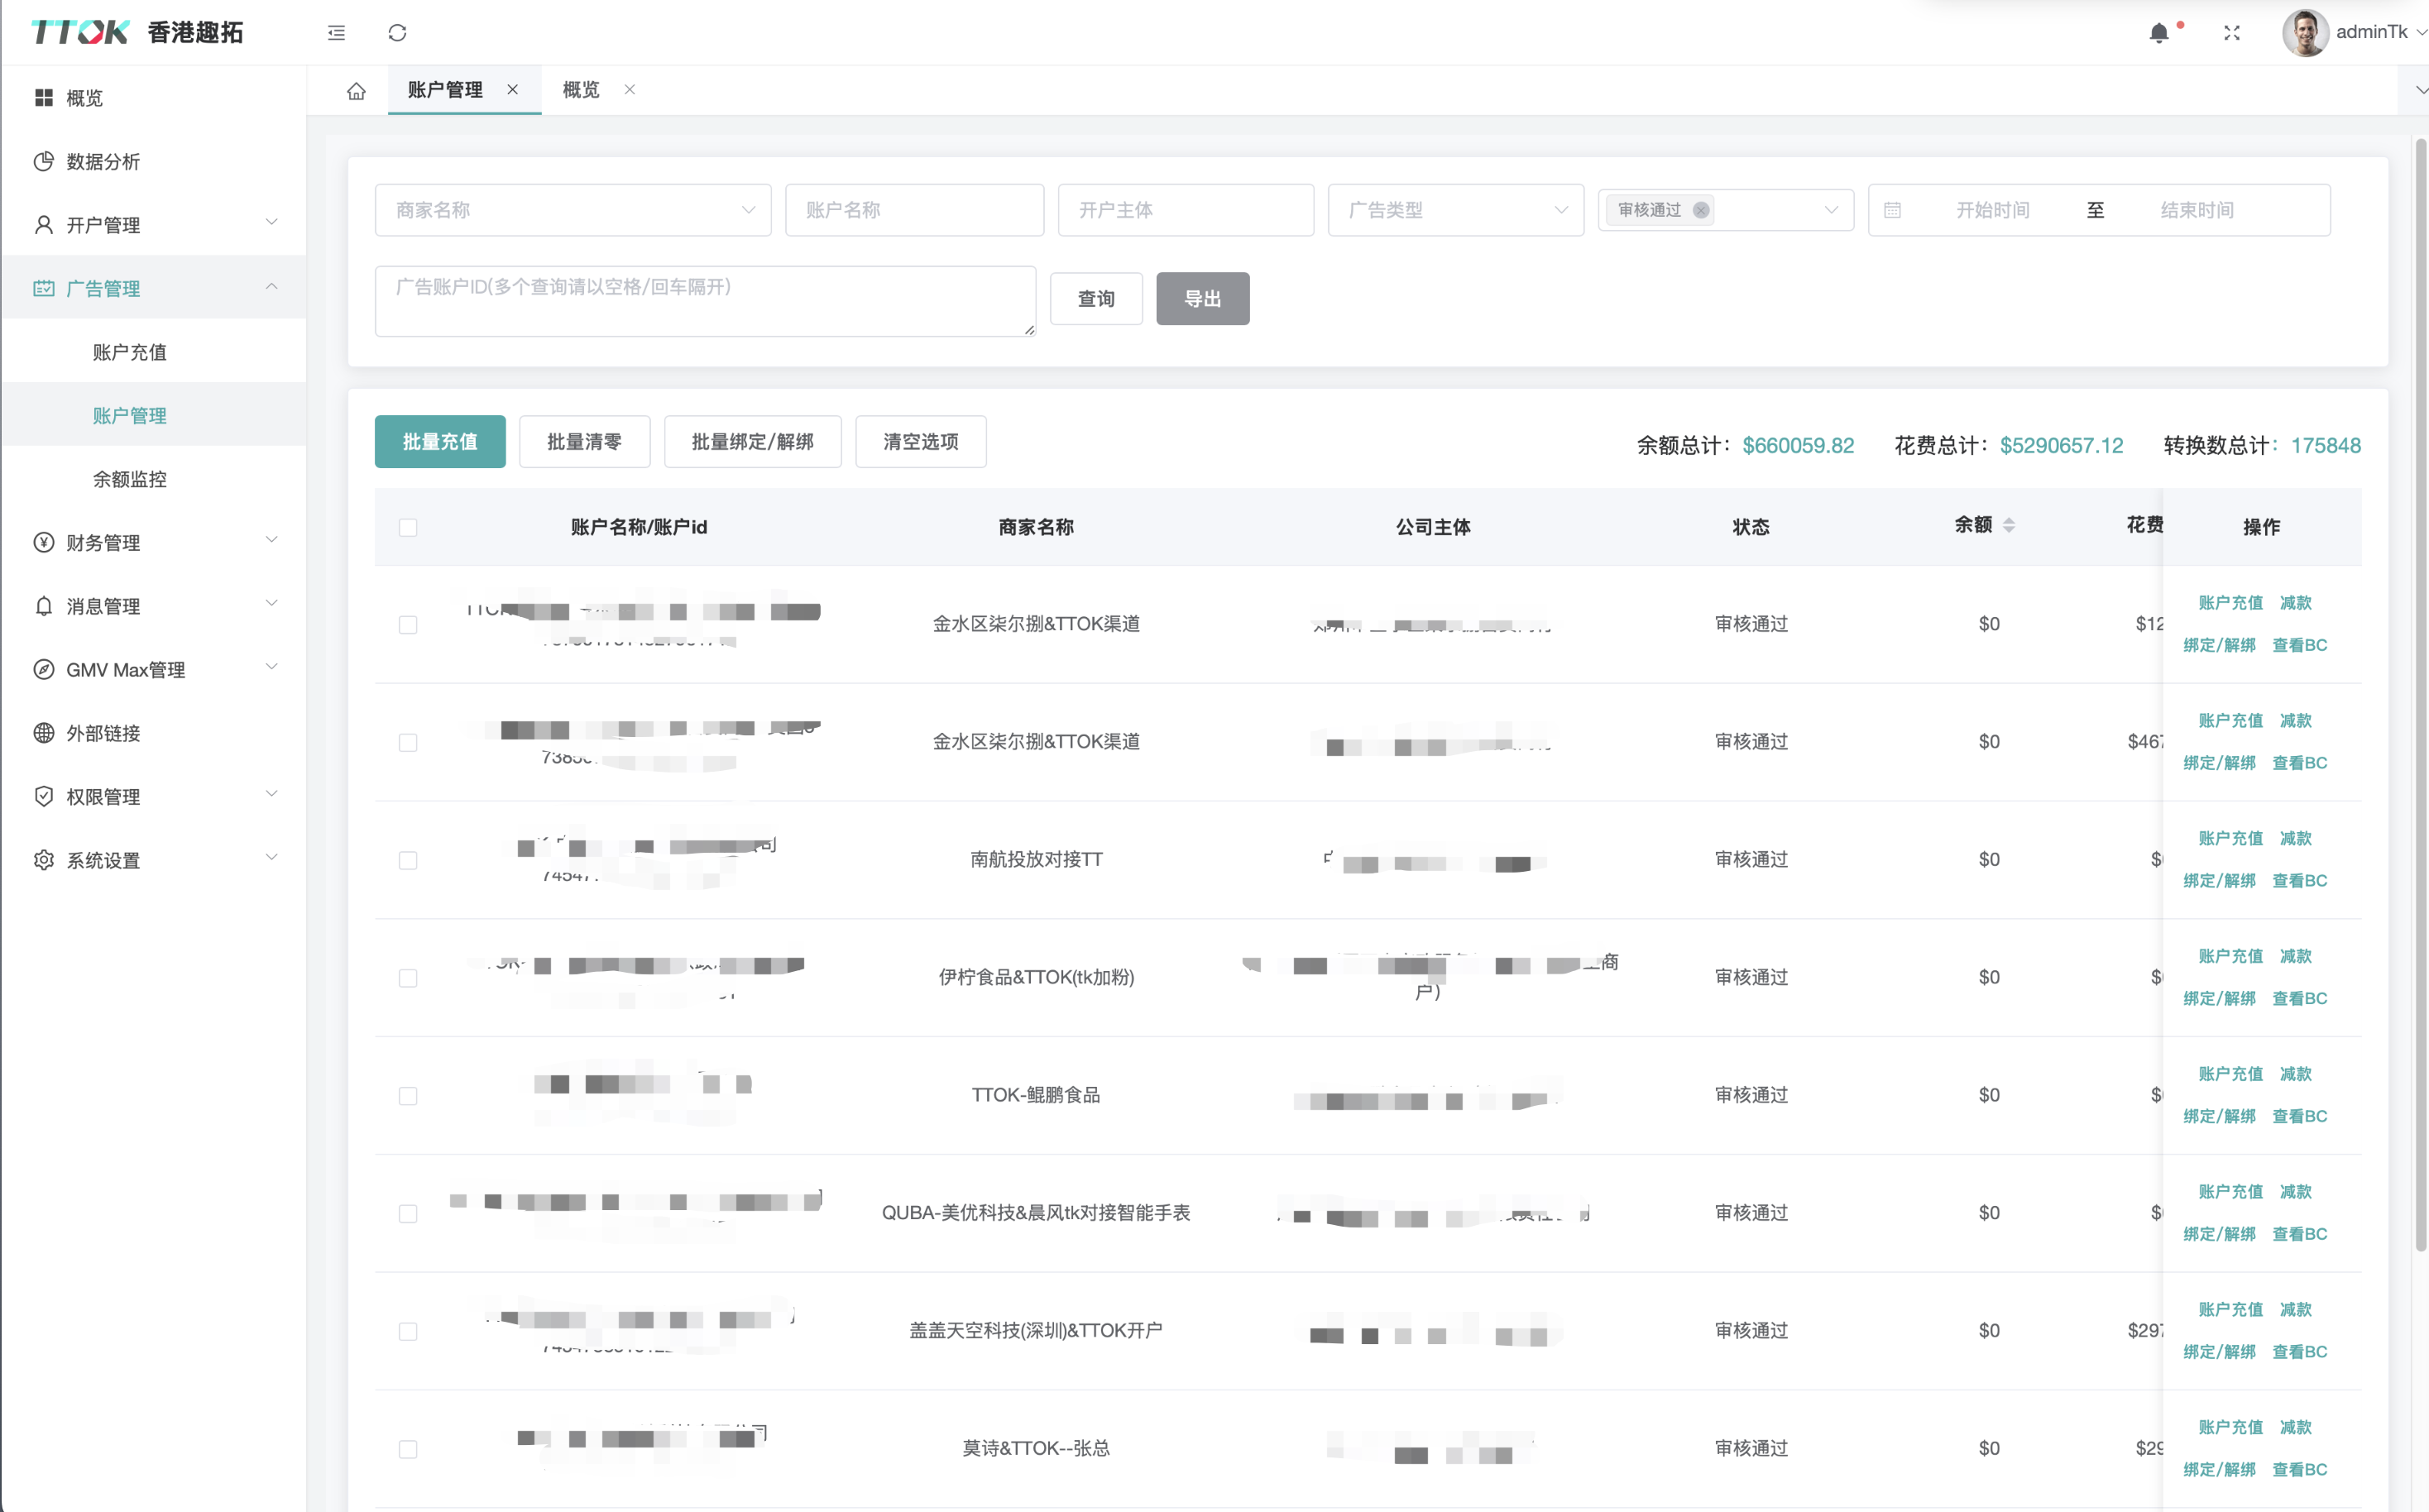The height and width of the screenshot is (1512, 2429).
Task: Click the sidebar collapse icon
Action: point(336,33)
